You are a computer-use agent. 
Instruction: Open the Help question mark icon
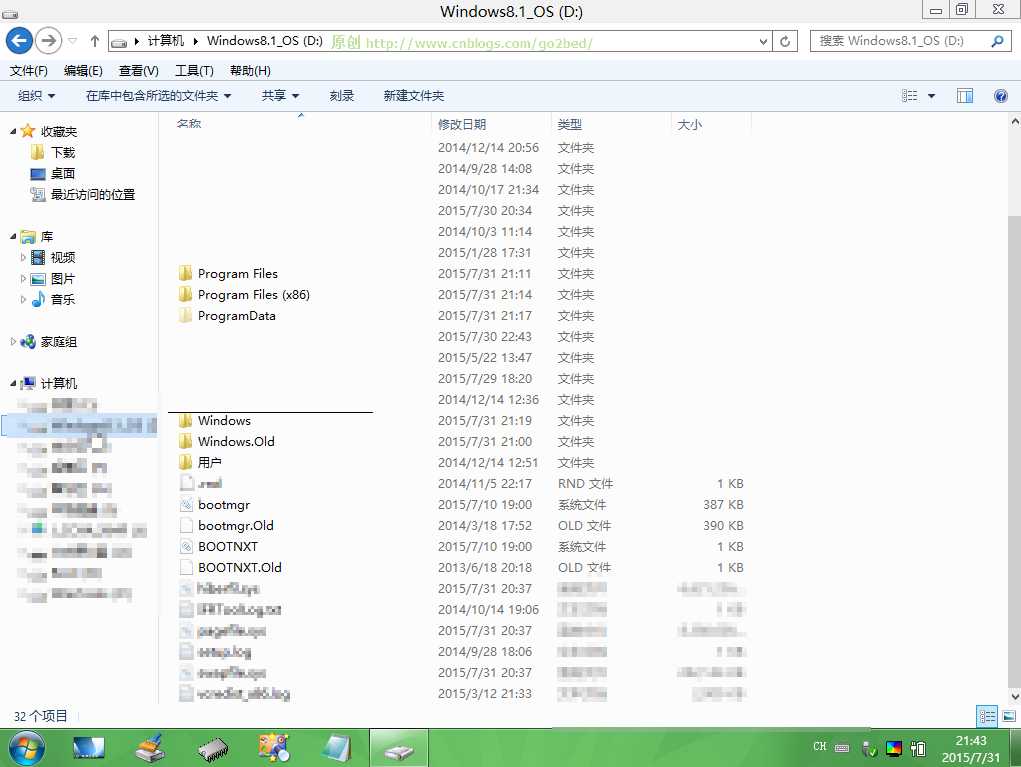tap(1001, 96)
